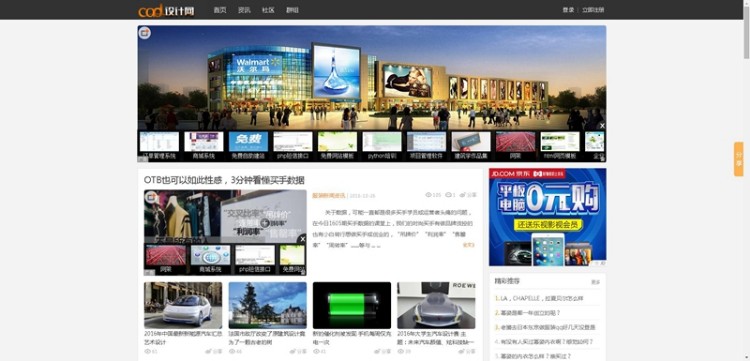Screen dimensions: 750x361
Task: Open the 项目管理软件 ad thumbnail
Action: pos(426,146)
